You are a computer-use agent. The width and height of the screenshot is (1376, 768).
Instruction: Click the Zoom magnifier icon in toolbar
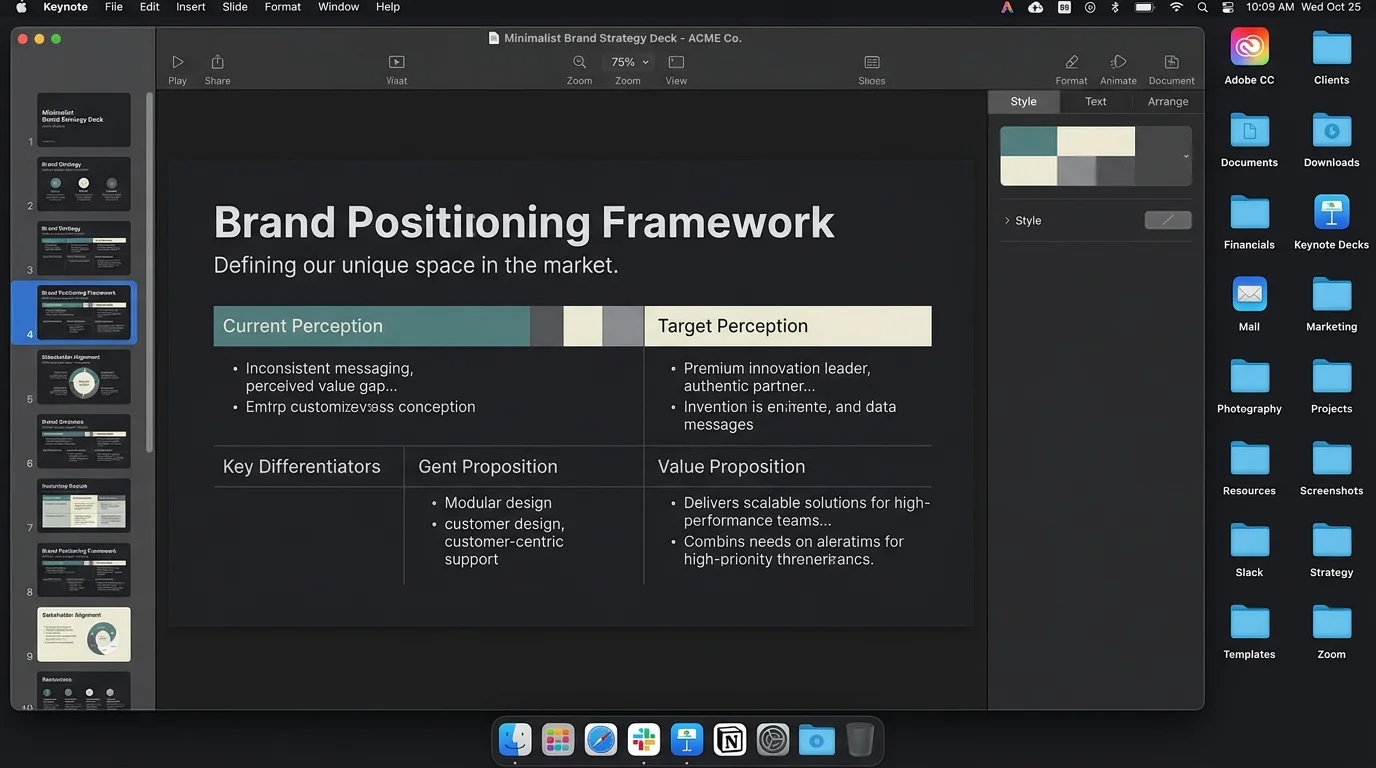click(579, 62)
